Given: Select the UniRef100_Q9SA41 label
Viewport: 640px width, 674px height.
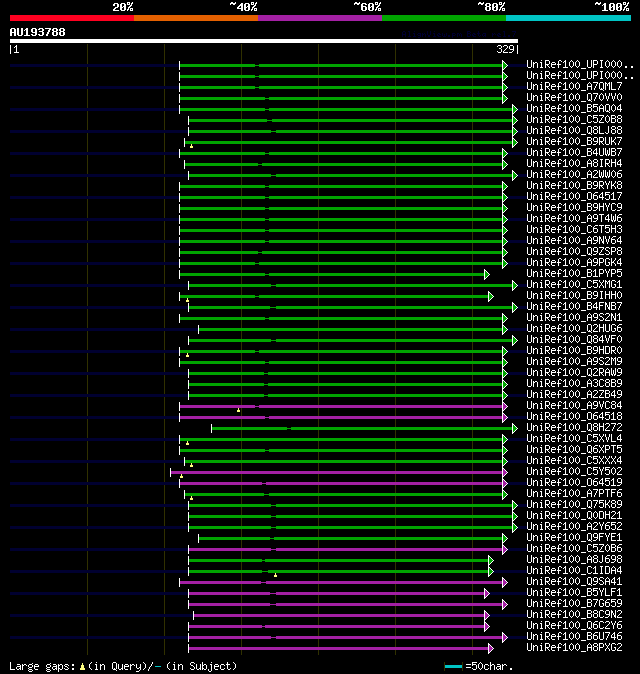Looking at the screenshot, I should 574,582.
